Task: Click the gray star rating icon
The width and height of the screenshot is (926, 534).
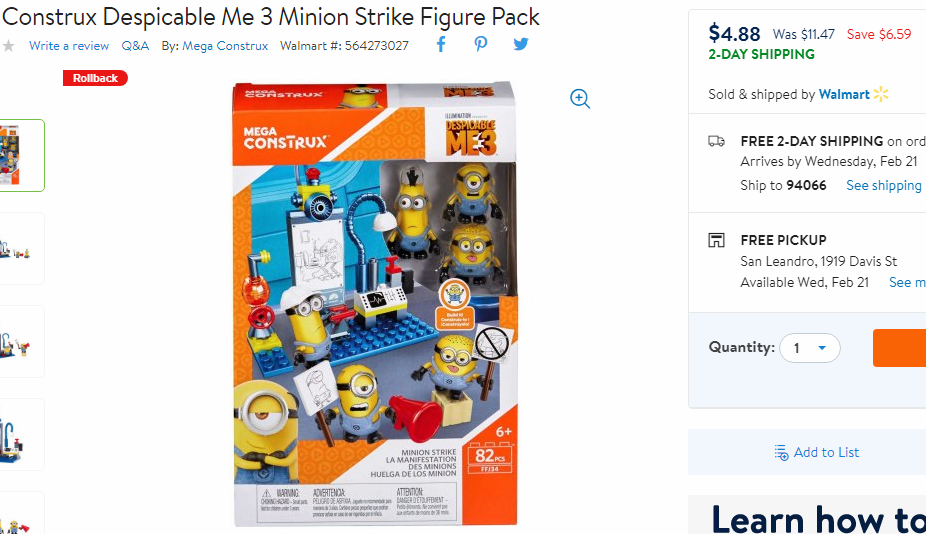Action: tap(8, 46)
